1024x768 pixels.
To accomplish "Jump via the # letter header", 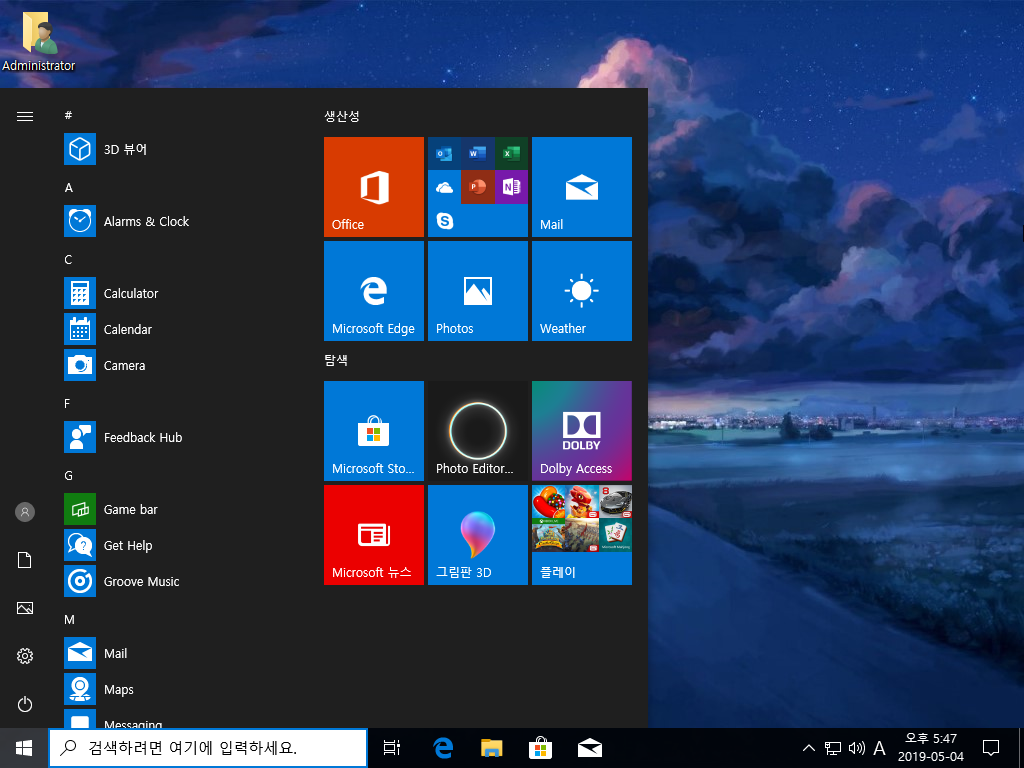I will (x=68, y=116).
